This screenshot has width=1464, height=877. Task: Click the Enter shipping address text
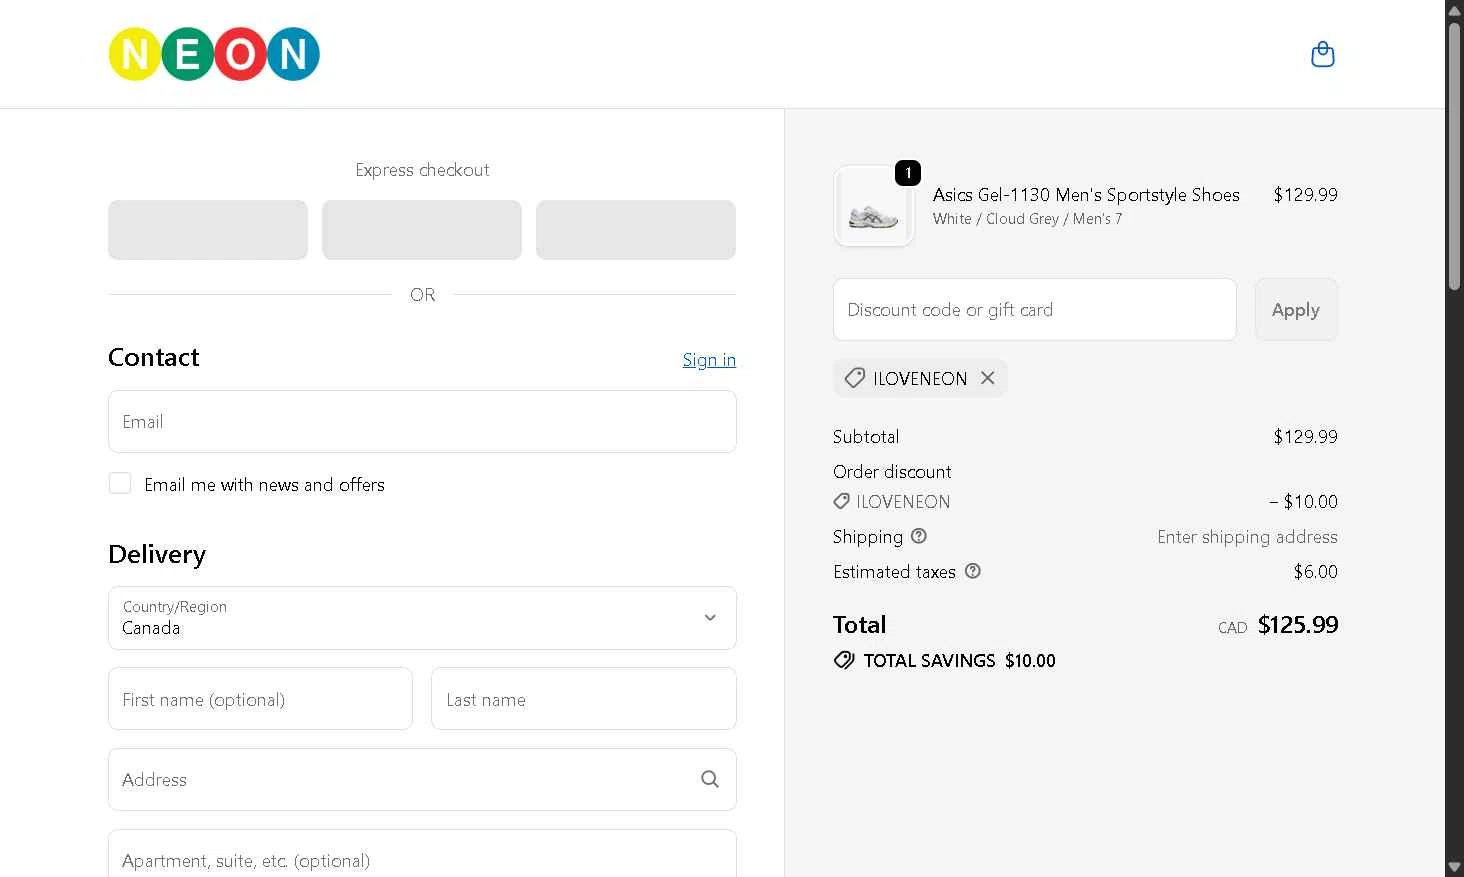point(1247,537)
